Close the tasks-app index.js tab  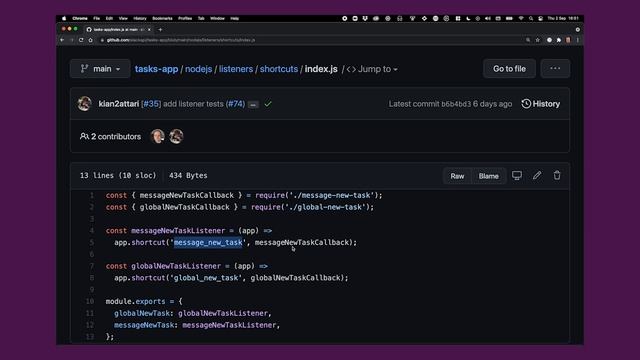tap(149, 29)
